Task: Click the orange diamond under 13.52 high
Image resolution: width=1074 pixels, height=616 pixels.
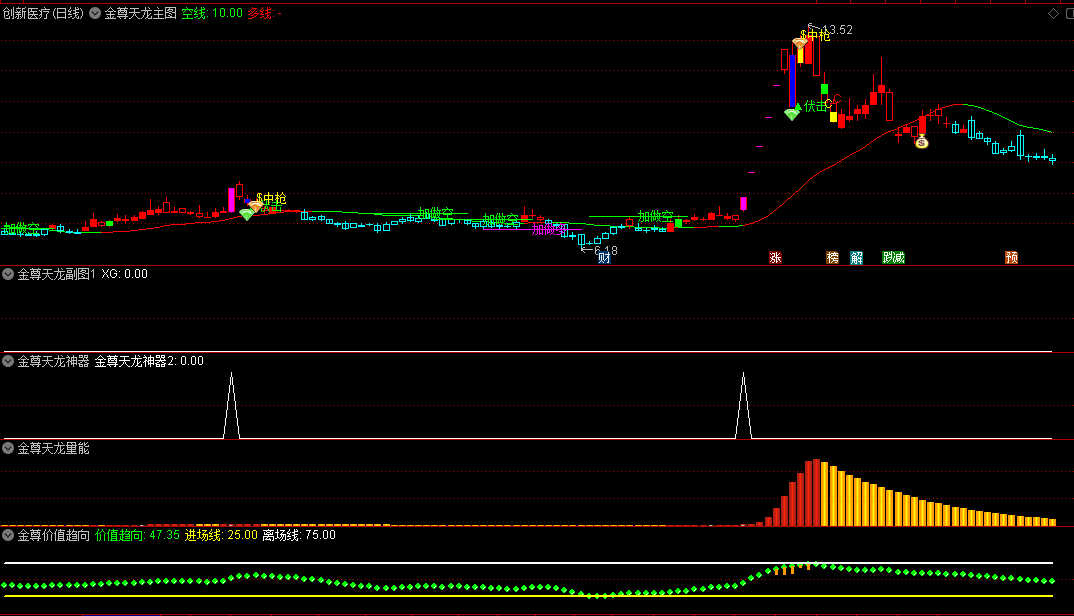Action: (x=799, y=43)
